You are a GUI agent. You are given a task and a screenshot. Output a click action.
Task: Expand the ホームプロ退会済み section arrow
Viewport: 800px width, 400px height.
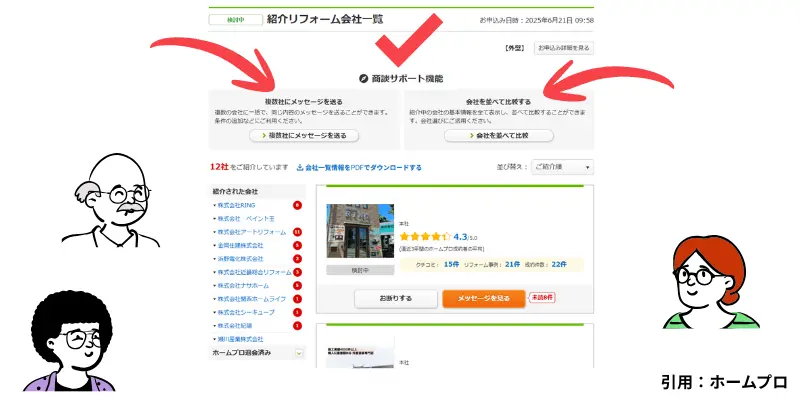pyautogui.click(x=299, y=353)
